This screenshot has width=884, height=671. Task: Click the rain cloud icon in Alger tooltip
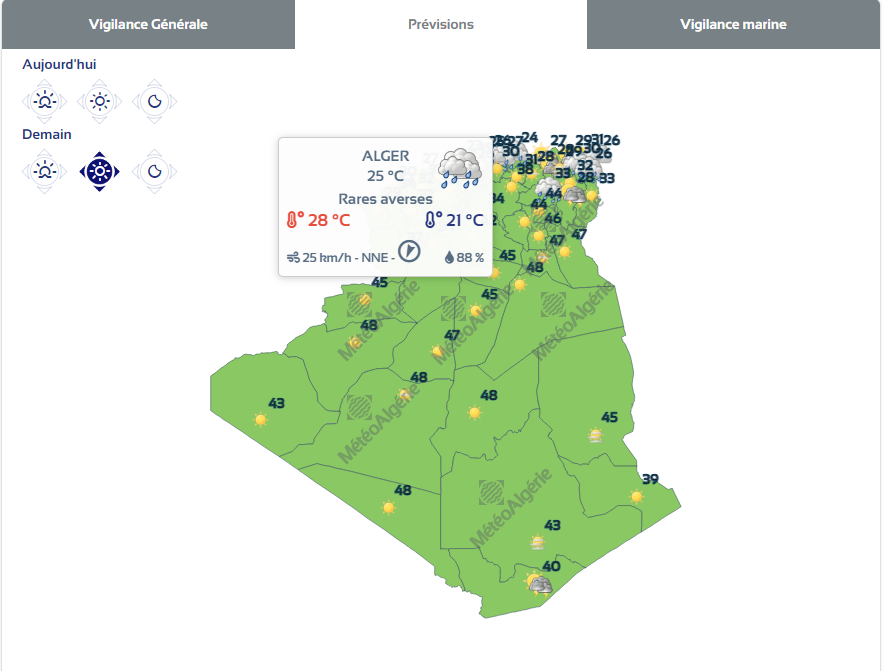[460, 168]
